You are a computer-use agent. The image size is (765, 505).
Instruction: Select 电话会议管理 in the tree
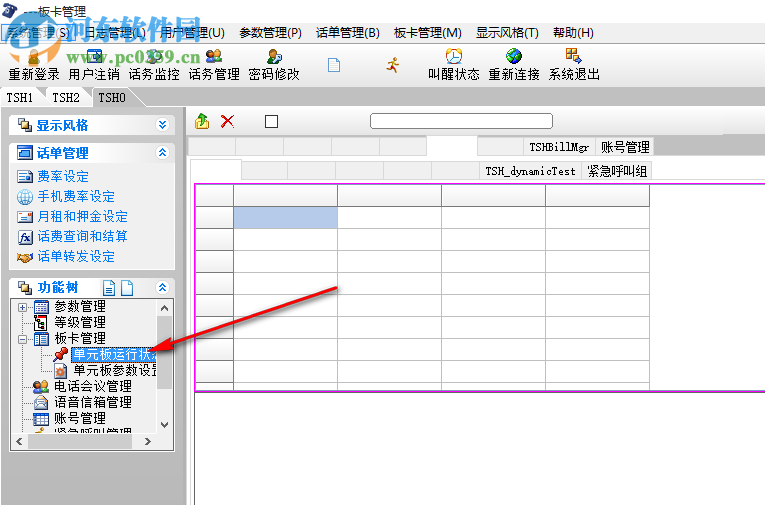93,387
